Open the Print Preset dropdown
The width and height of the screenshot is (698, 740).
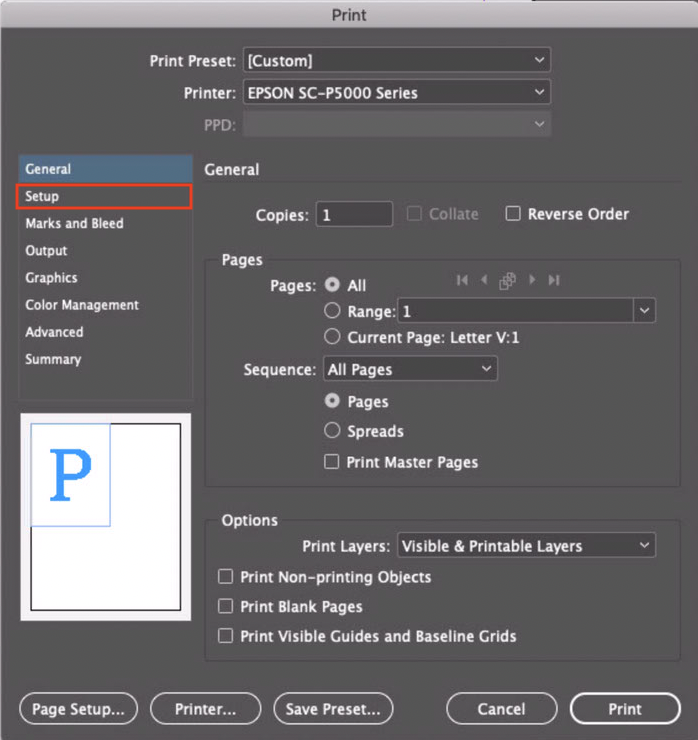coord(396,60)
